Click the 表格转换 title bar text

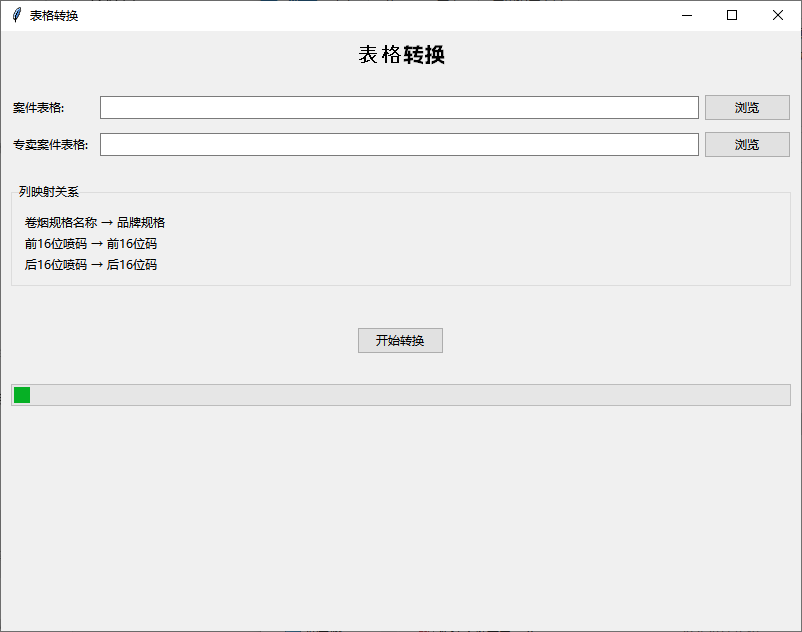pos(52,15)
